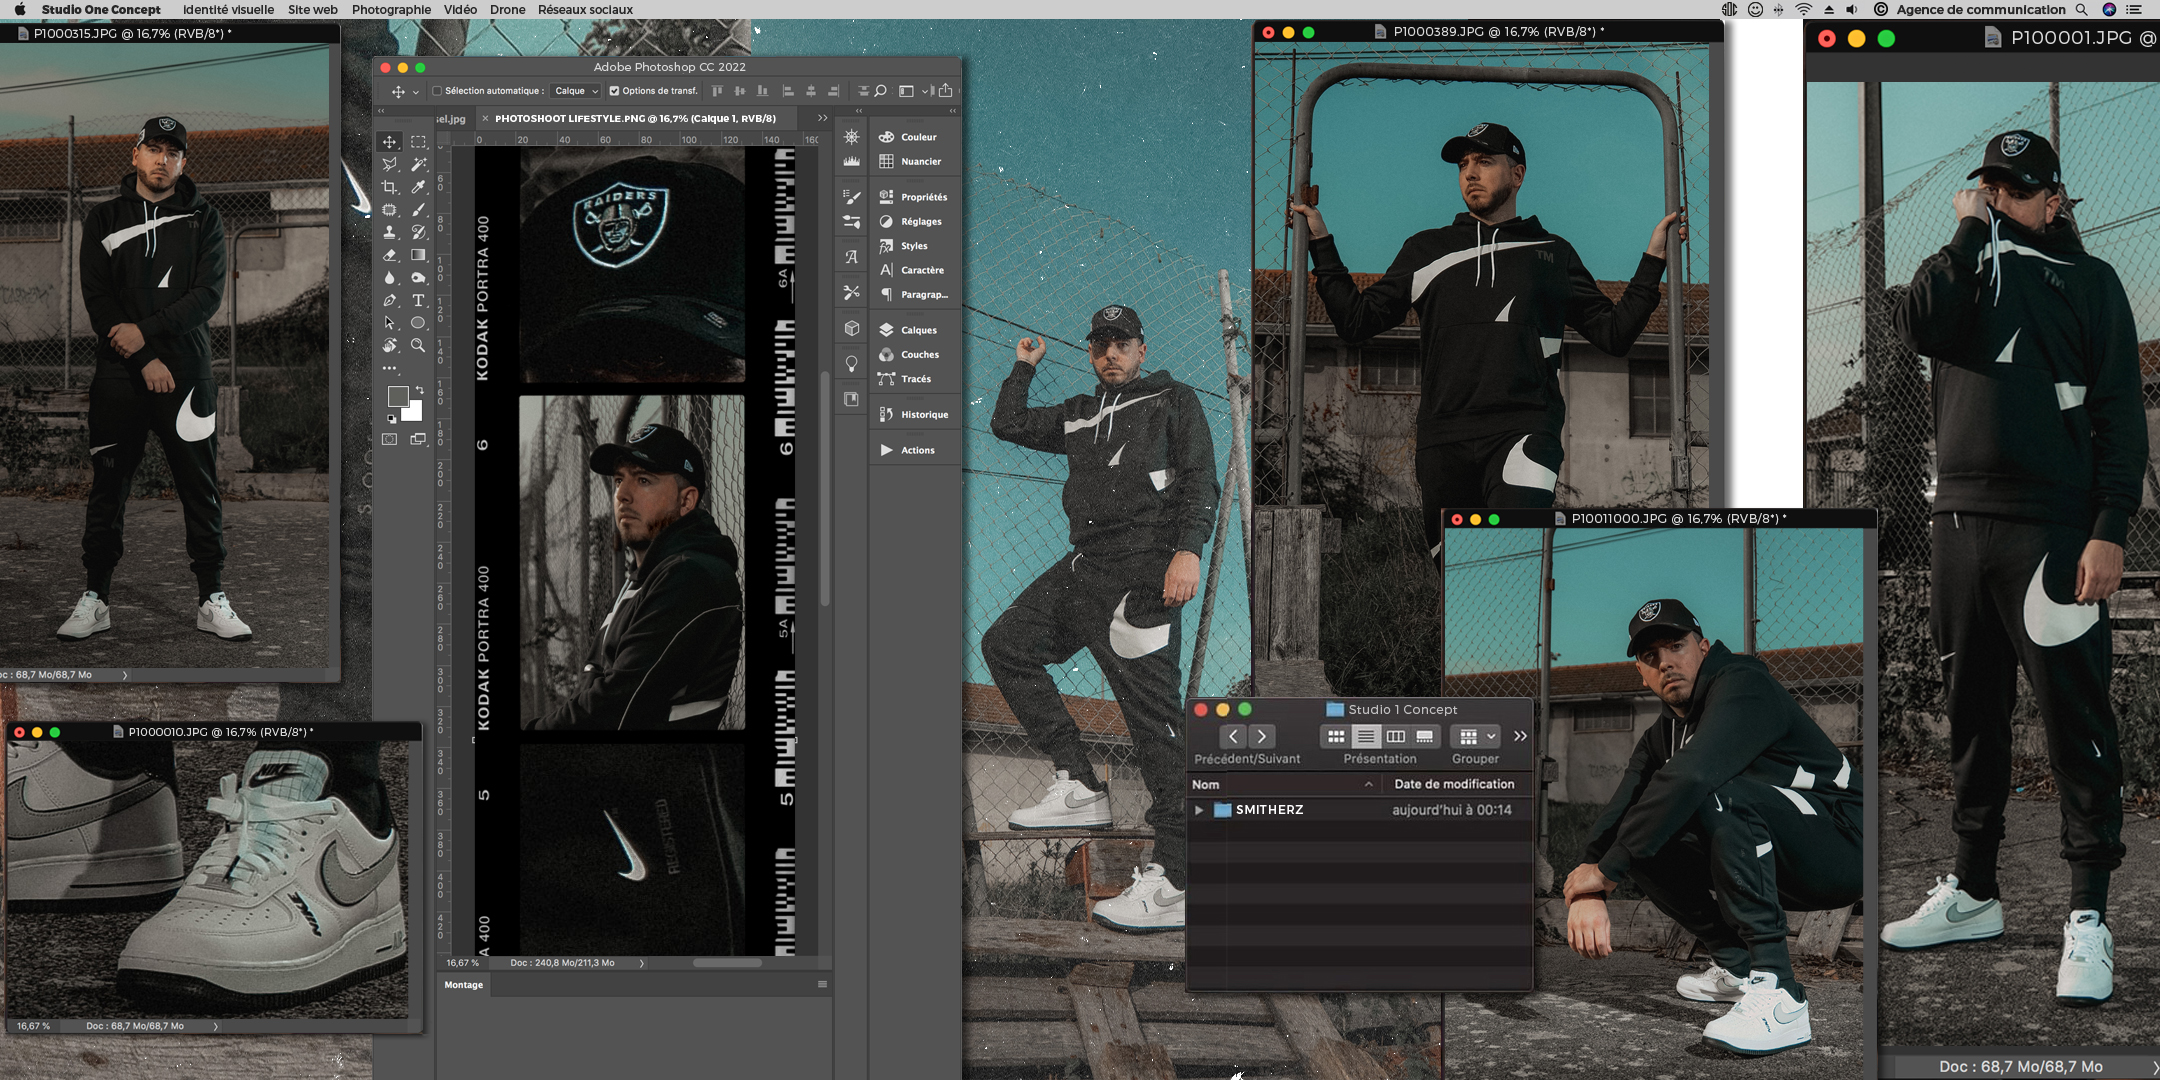Select the Horizontal Type tool

[x=418, y=300]
